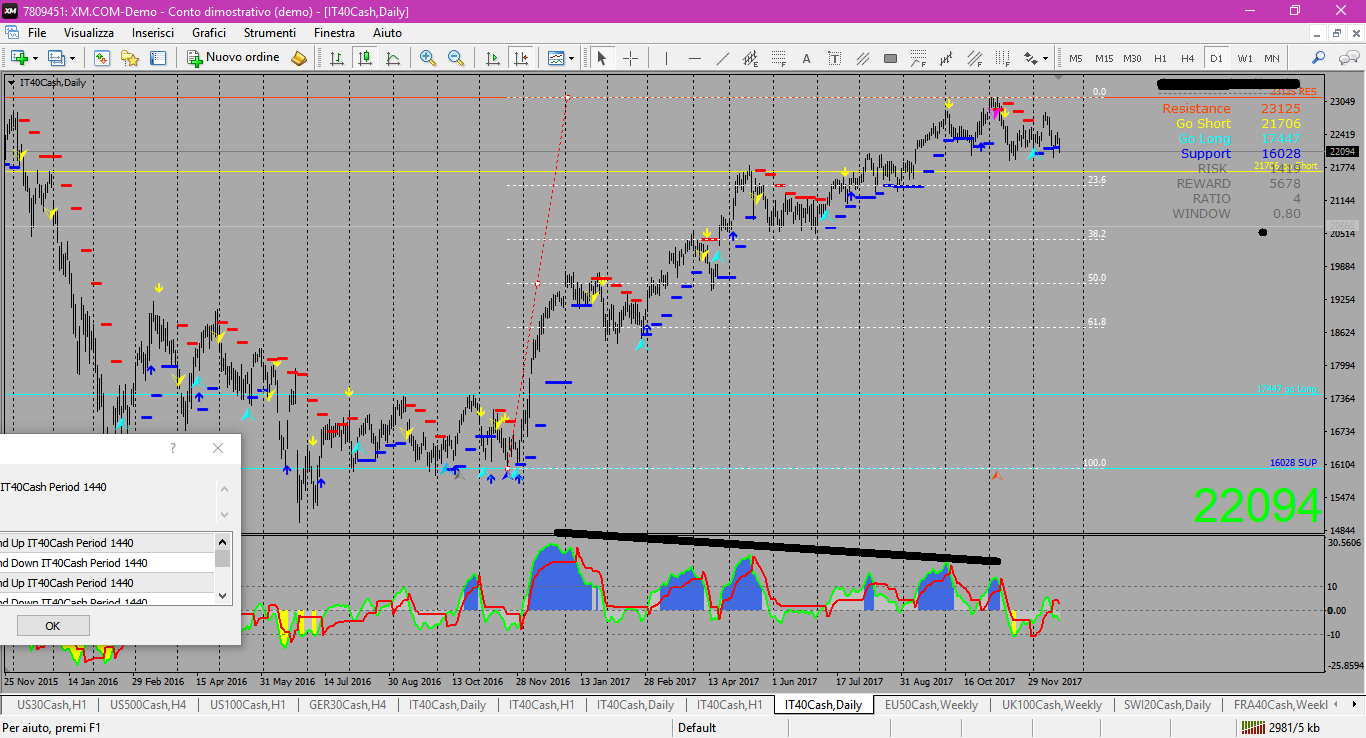The width and height of the screenshot is (1366, 738).
Task: Switch to M5 timeframe
Action: coord(1076,58)
